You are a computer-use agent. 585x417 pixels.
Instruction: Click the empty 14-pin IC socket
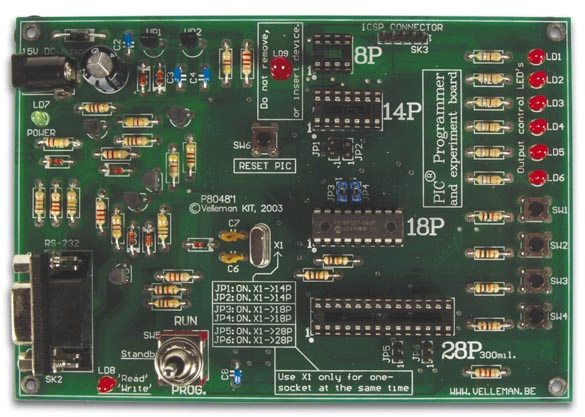click(347, 110)
